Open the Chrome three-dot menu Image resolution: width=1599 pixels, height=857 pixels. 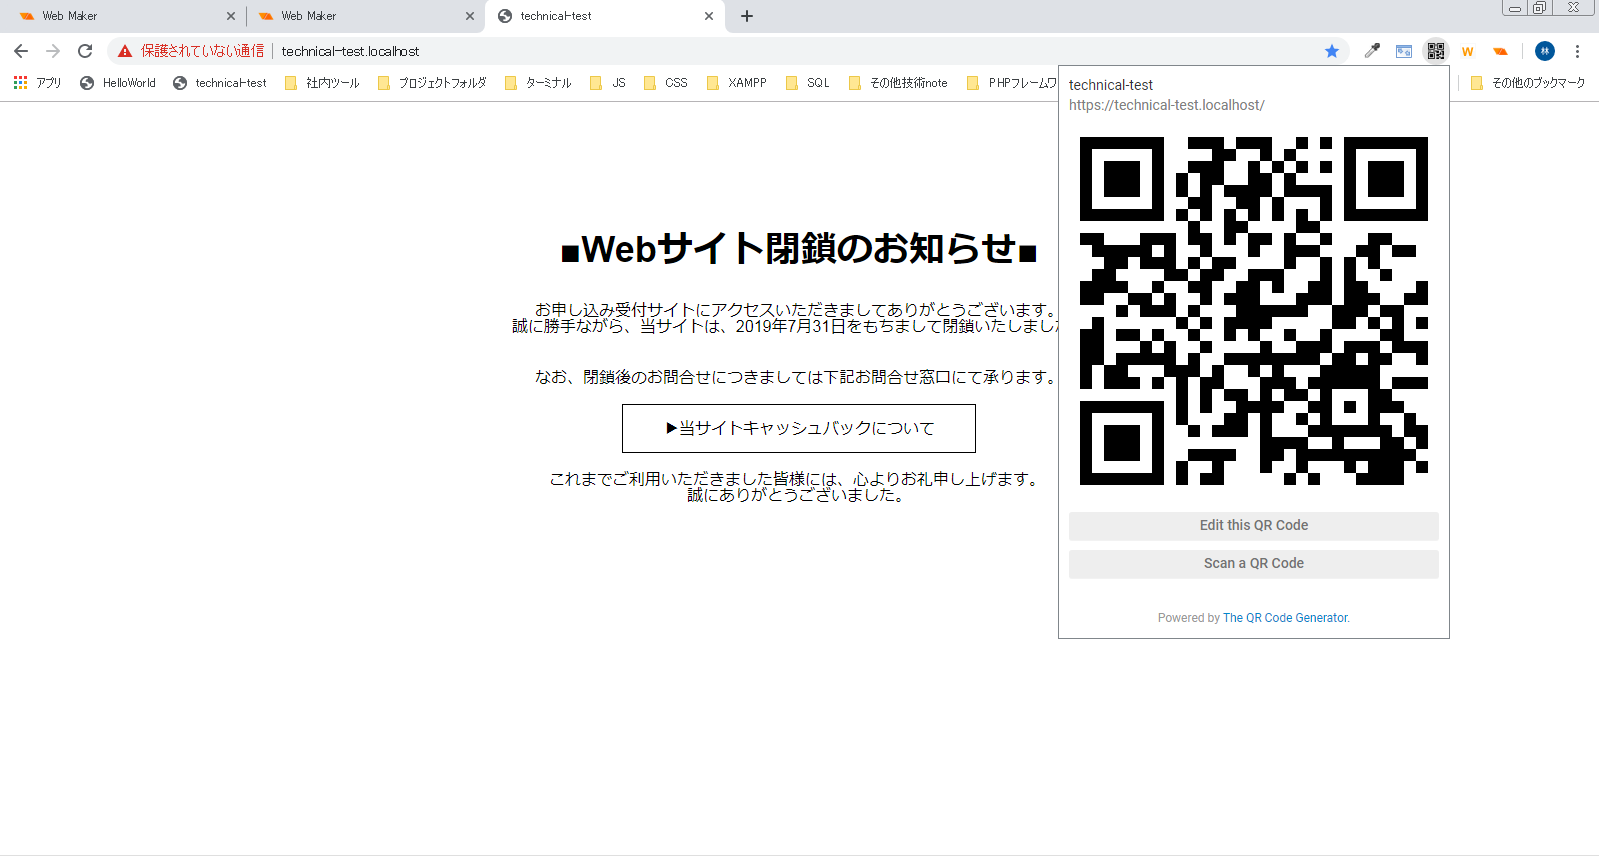[x=1577, y=51]
